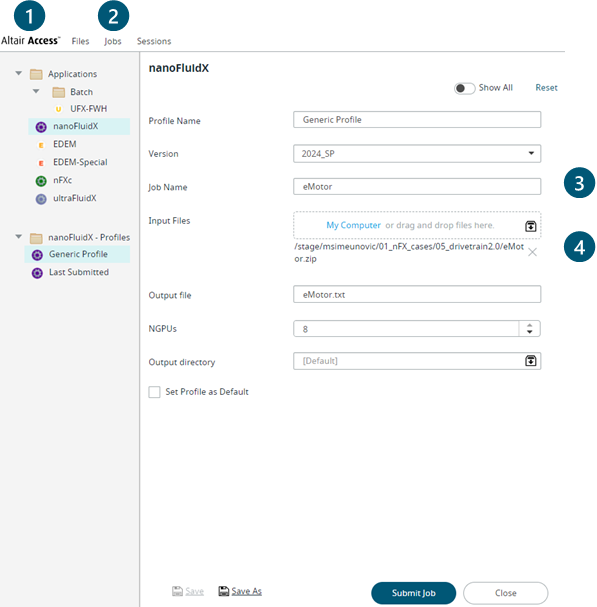Toggle the Show All switch

464,88
